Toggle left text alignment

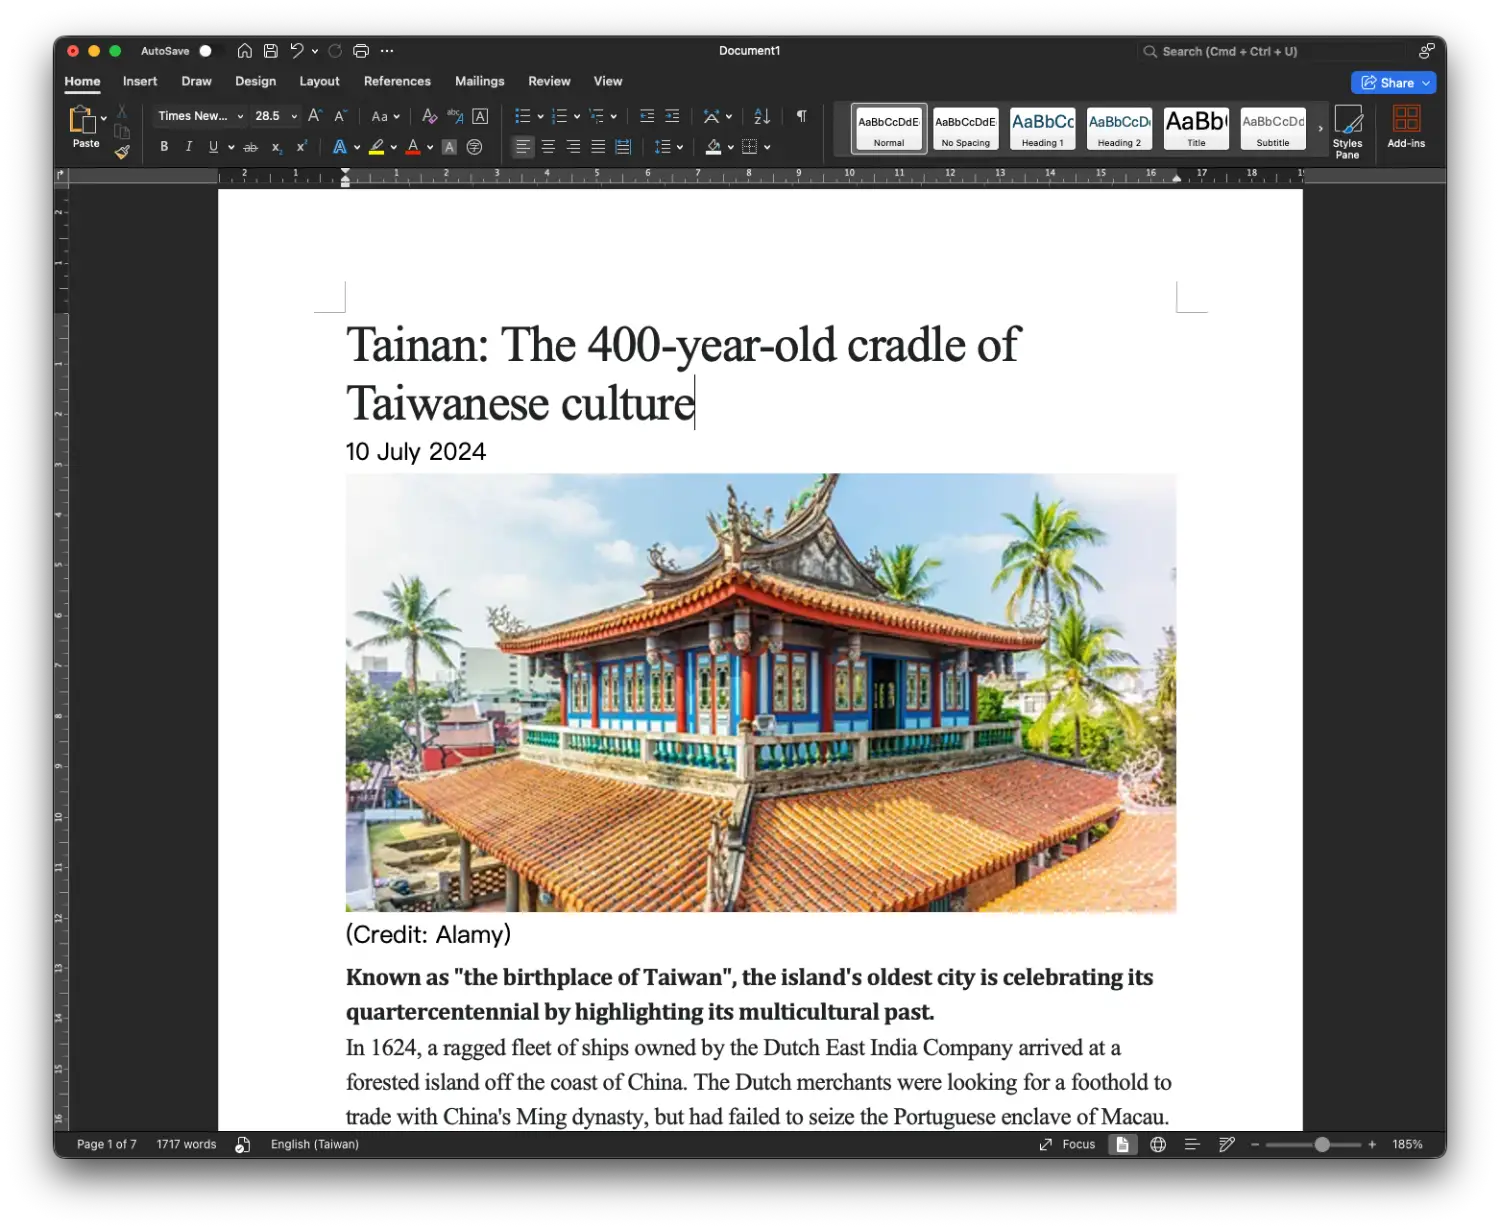[523, 147]
